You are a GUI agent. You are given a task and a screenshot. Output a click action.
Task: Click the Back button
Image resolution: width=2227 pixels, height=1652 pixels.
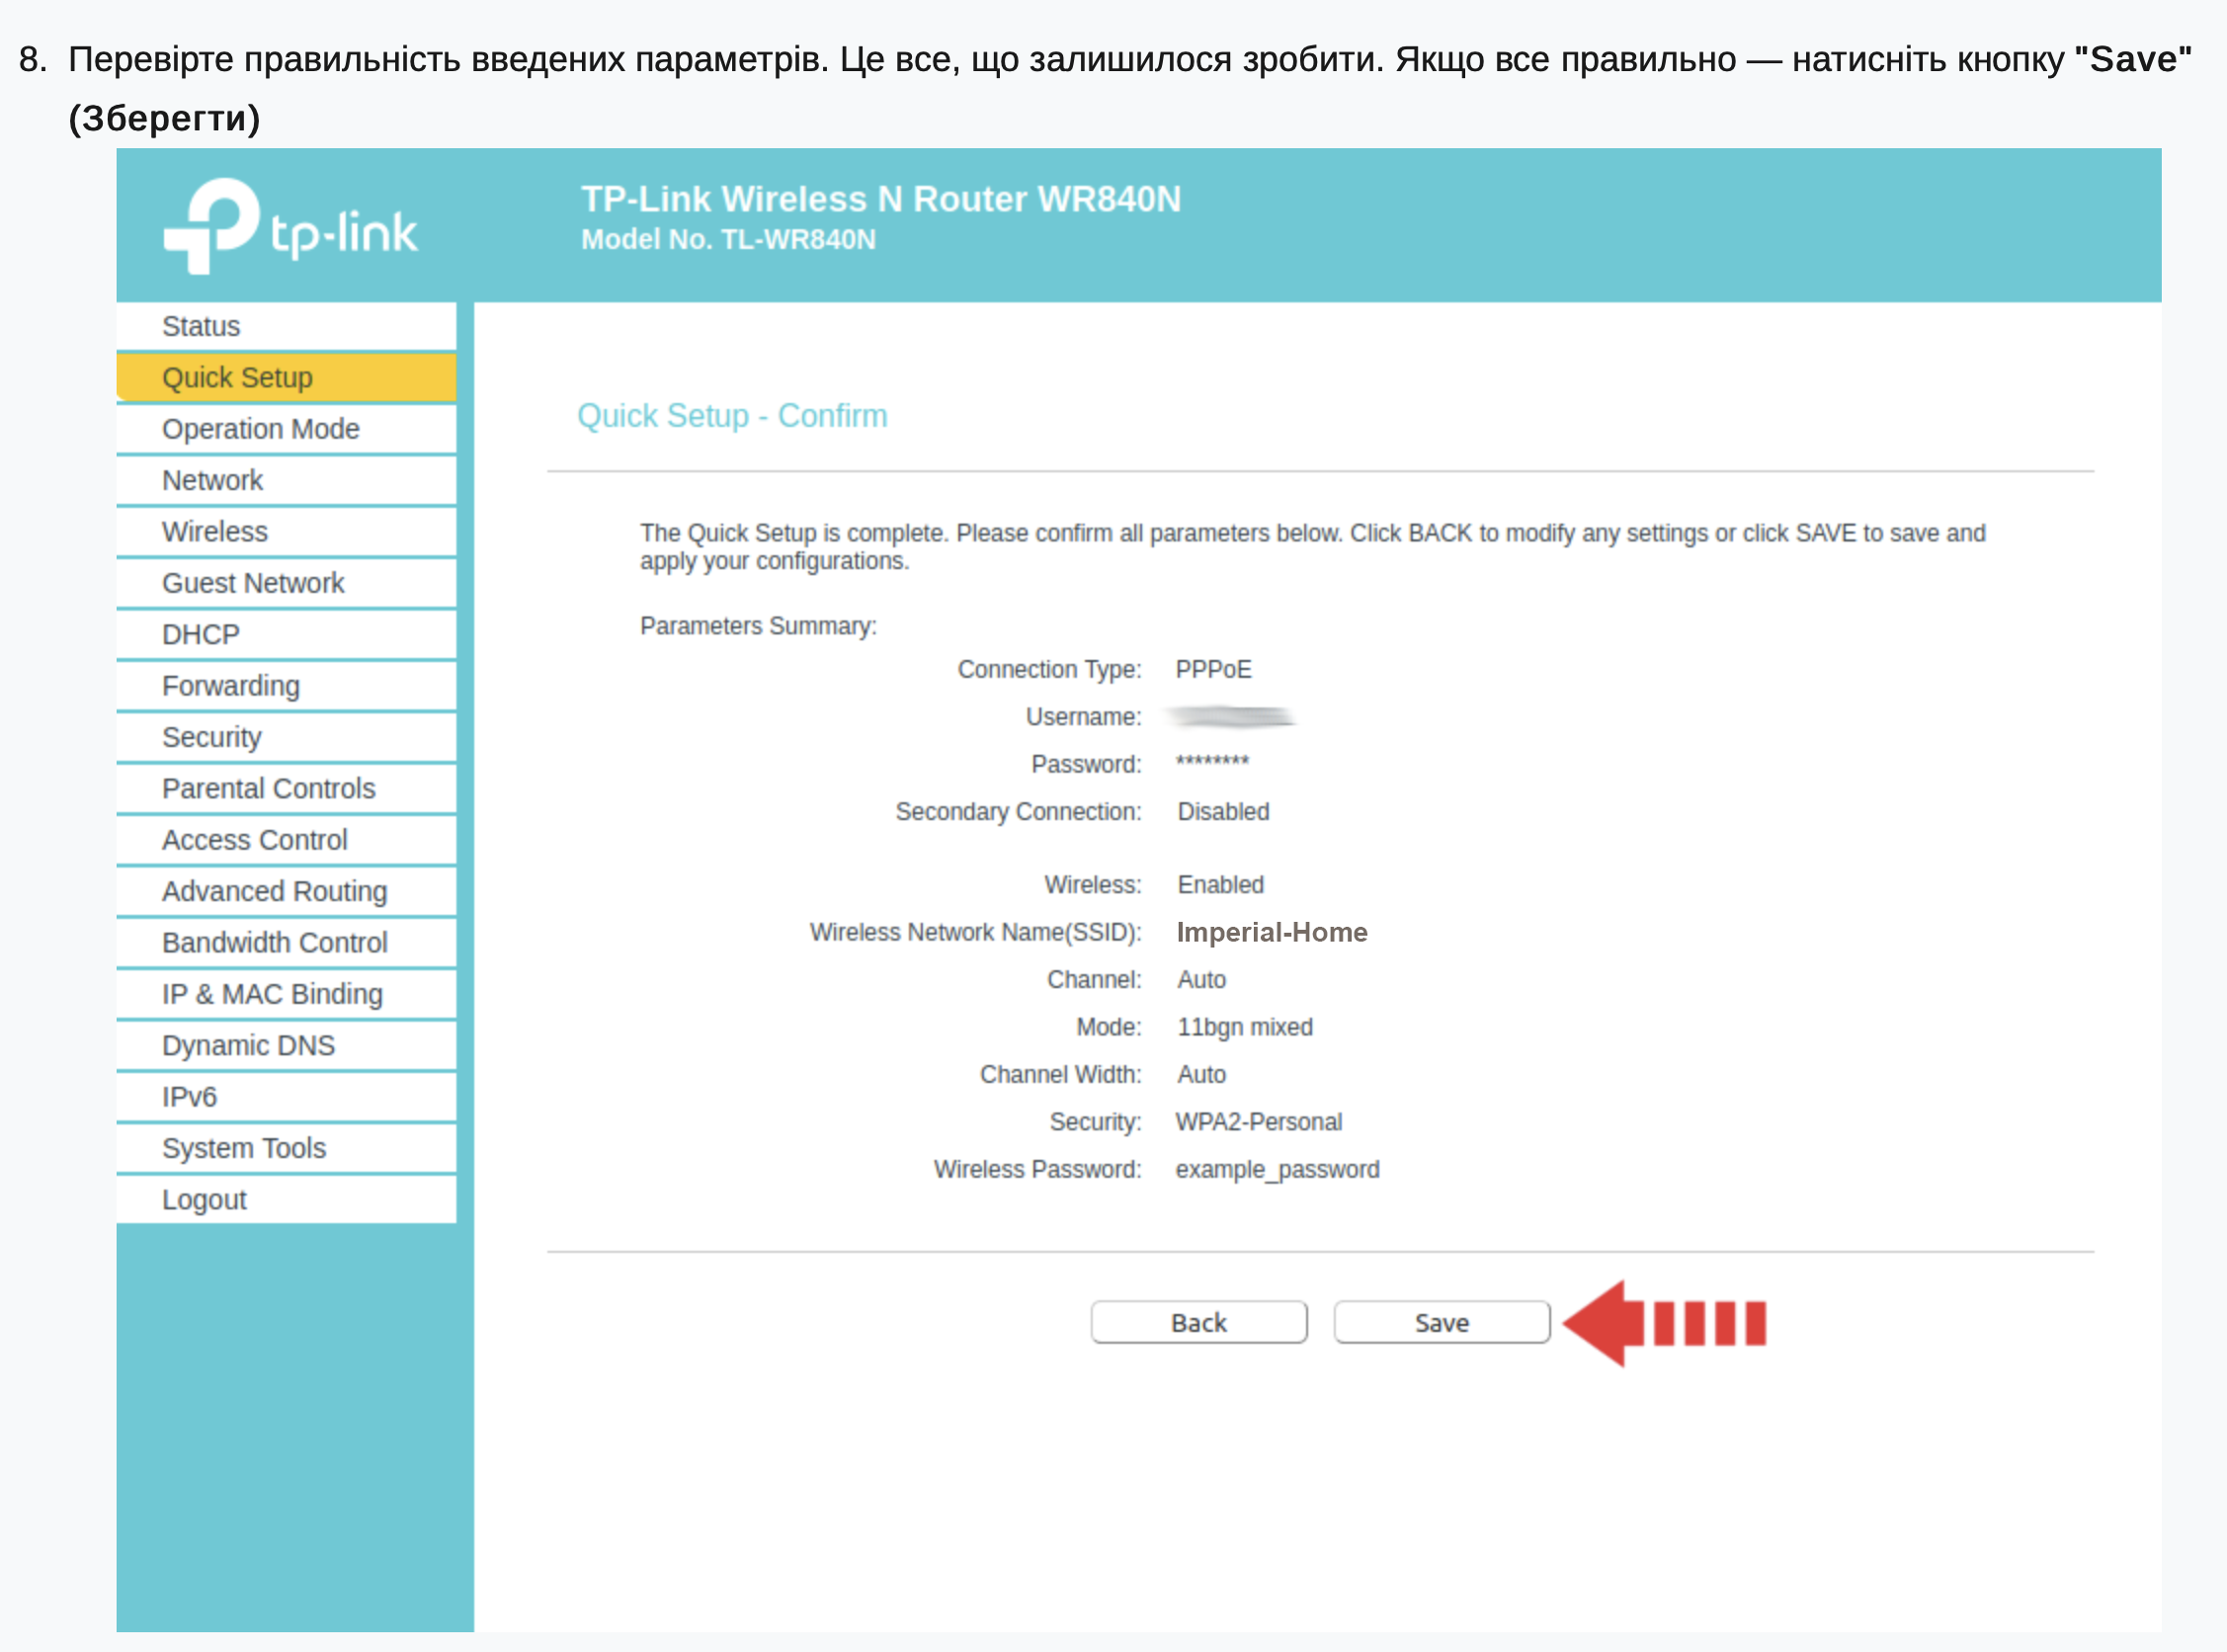[1198, 1322]
